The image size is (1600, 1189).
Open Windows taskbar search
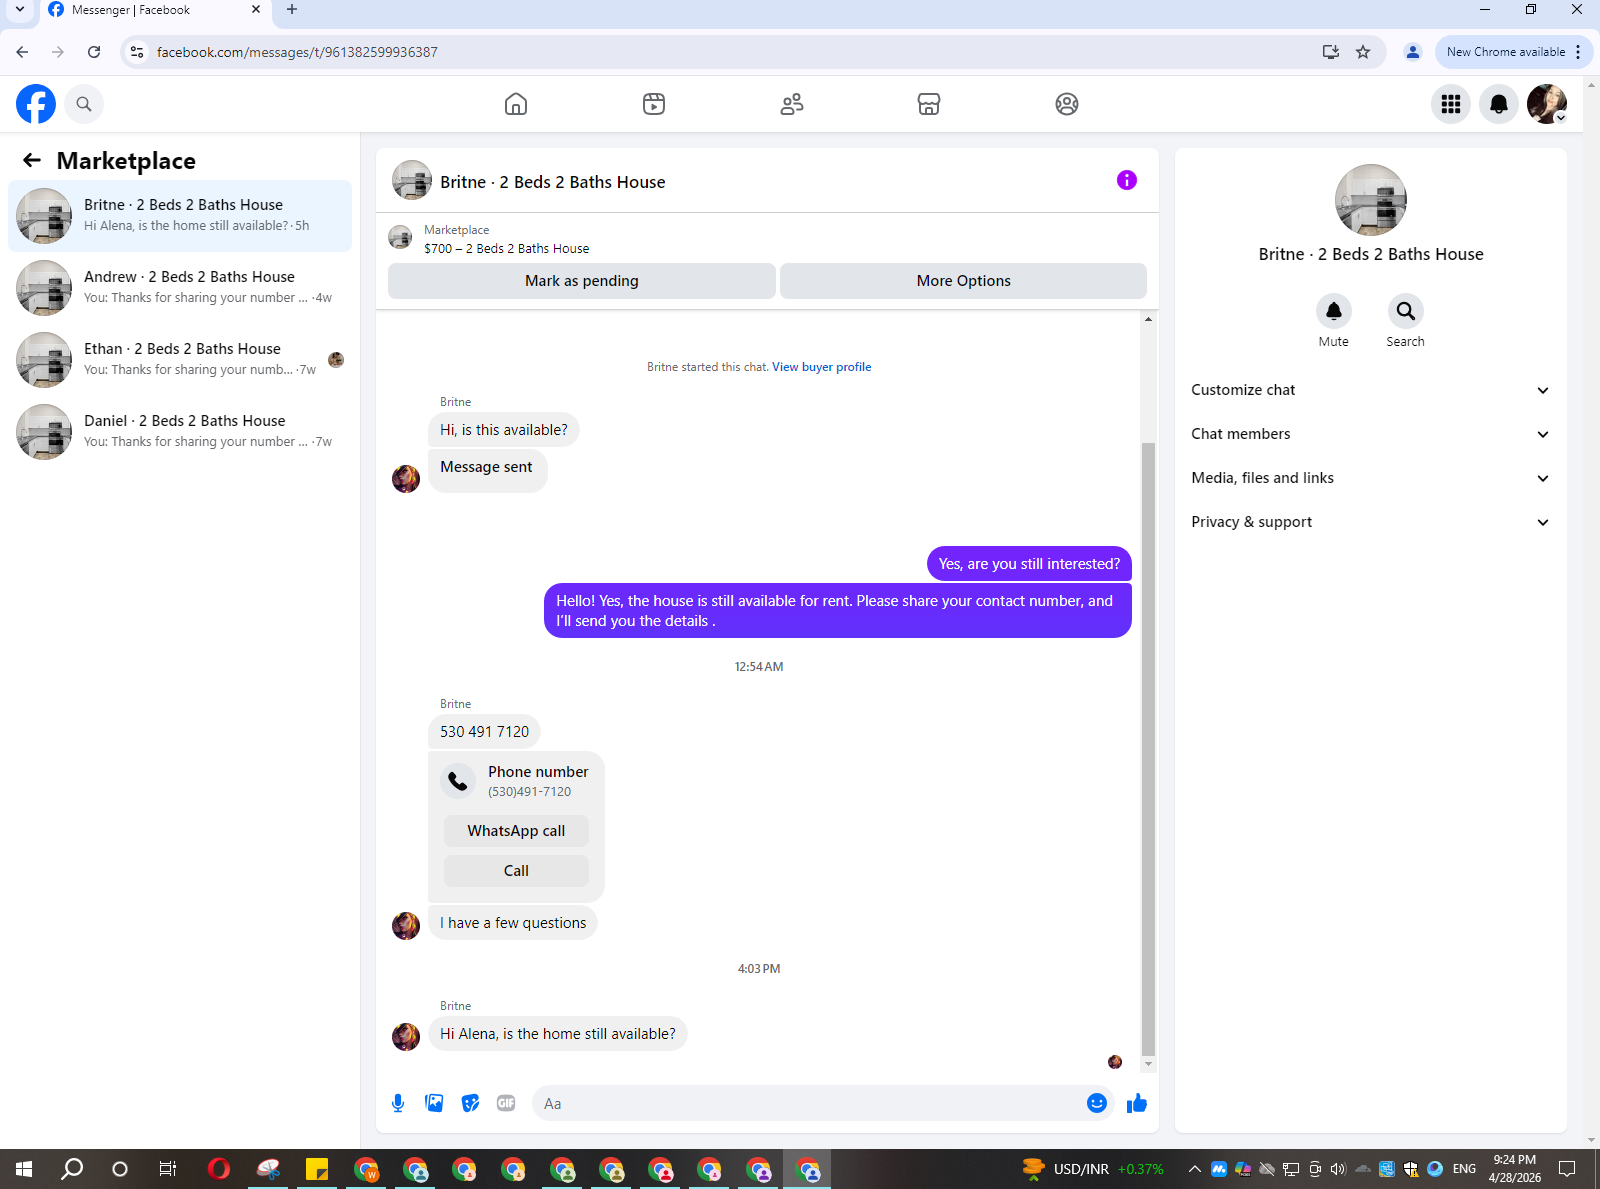click(72, 1169)
